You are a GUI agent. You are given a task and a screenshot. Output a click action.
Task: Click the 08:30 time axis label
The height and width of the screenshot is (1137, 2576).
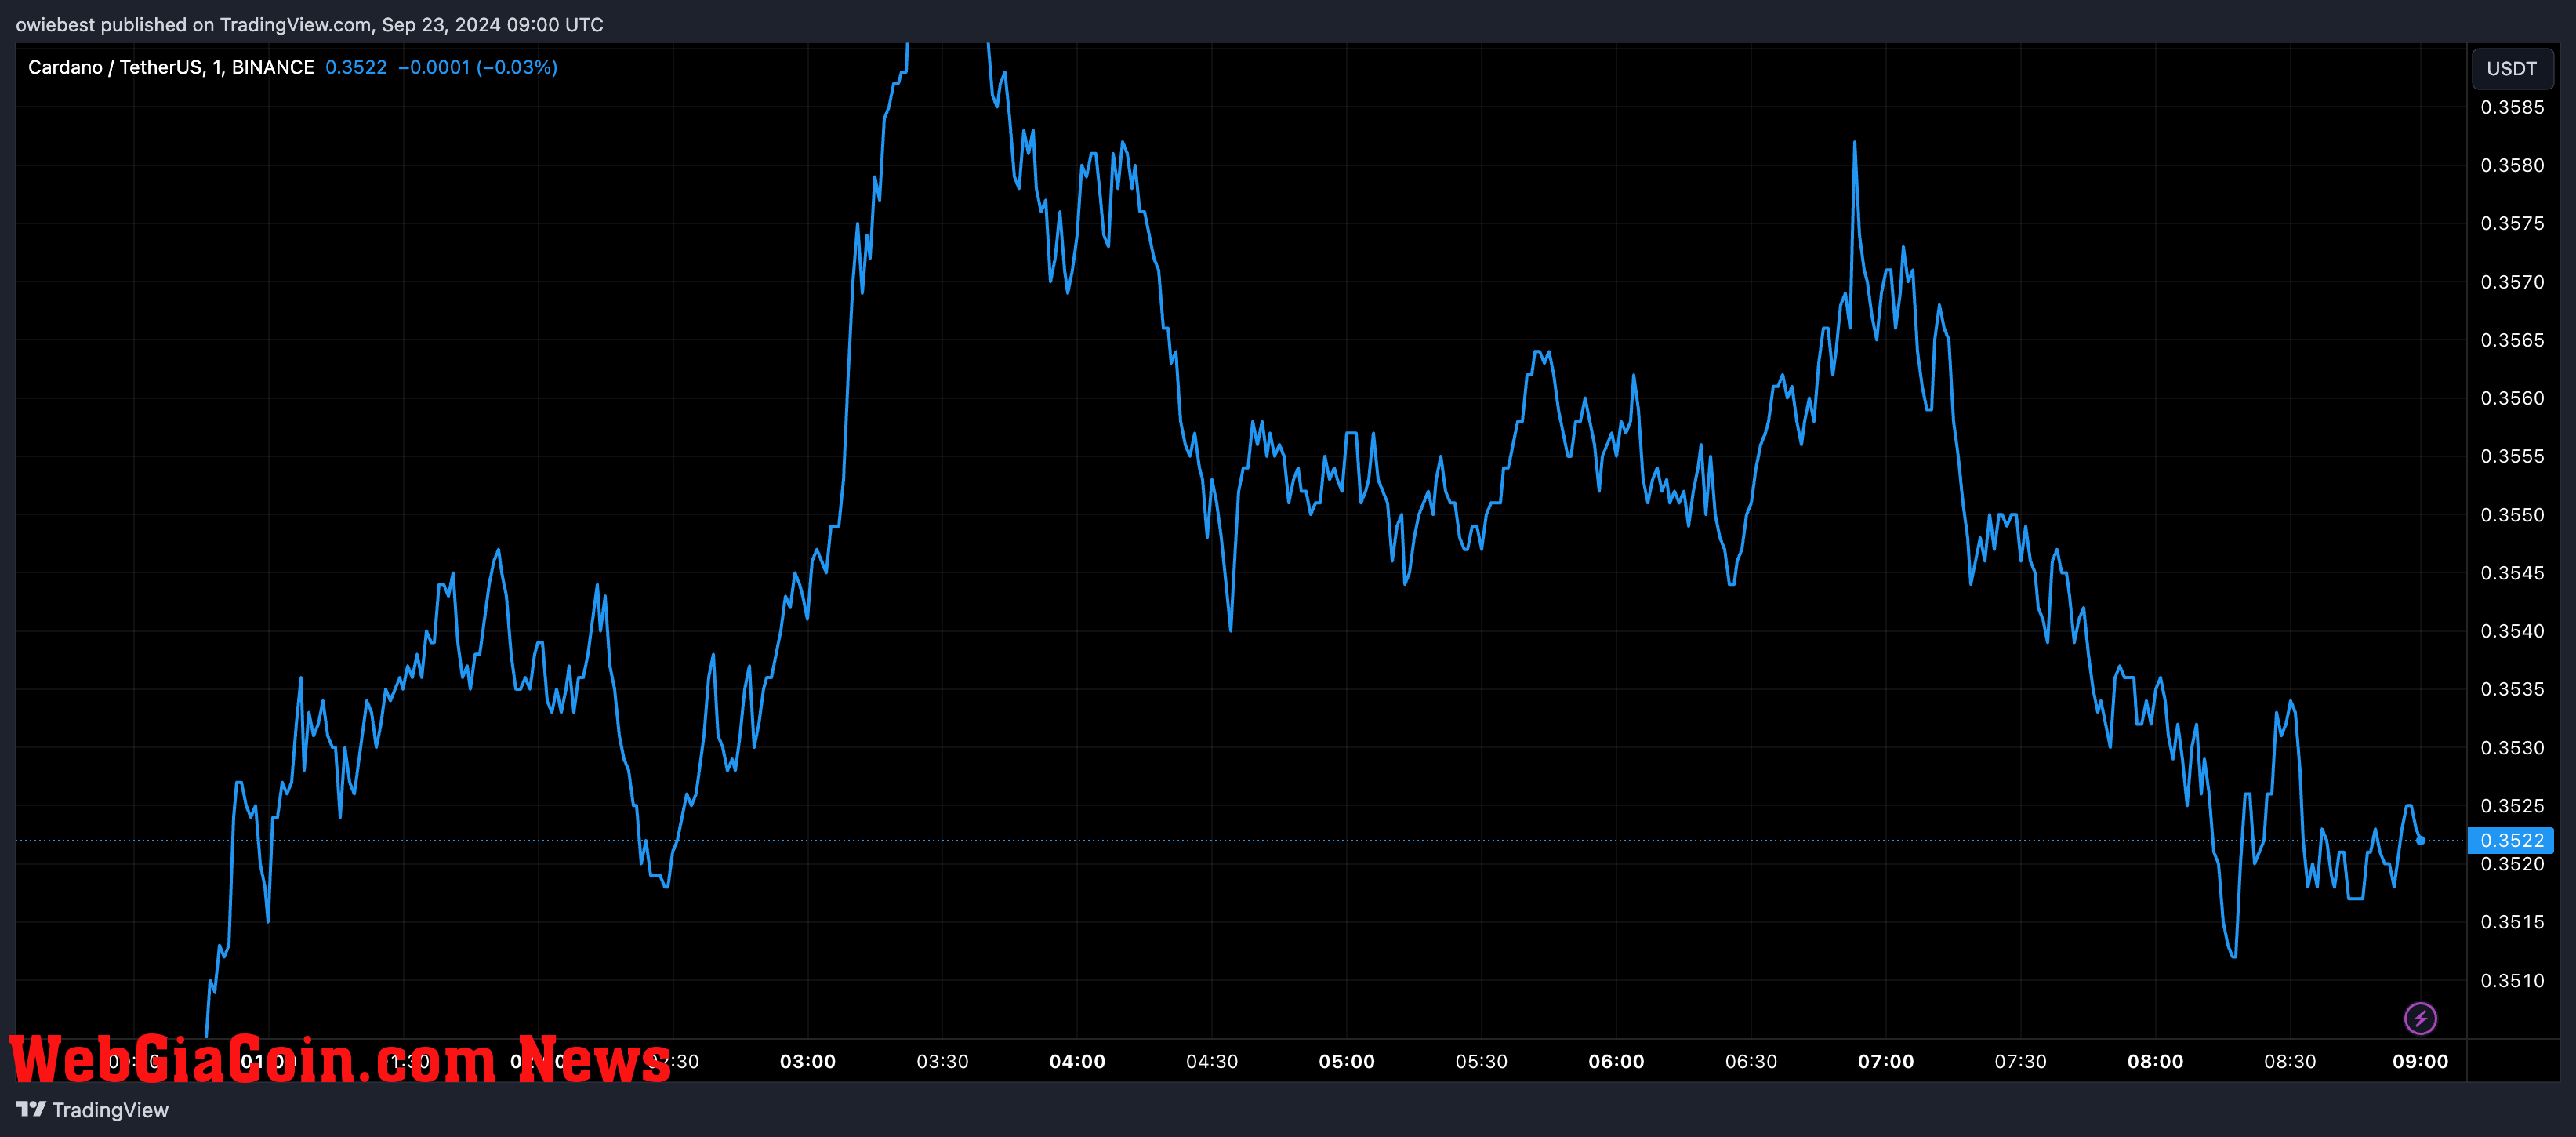point(2290,1061)
